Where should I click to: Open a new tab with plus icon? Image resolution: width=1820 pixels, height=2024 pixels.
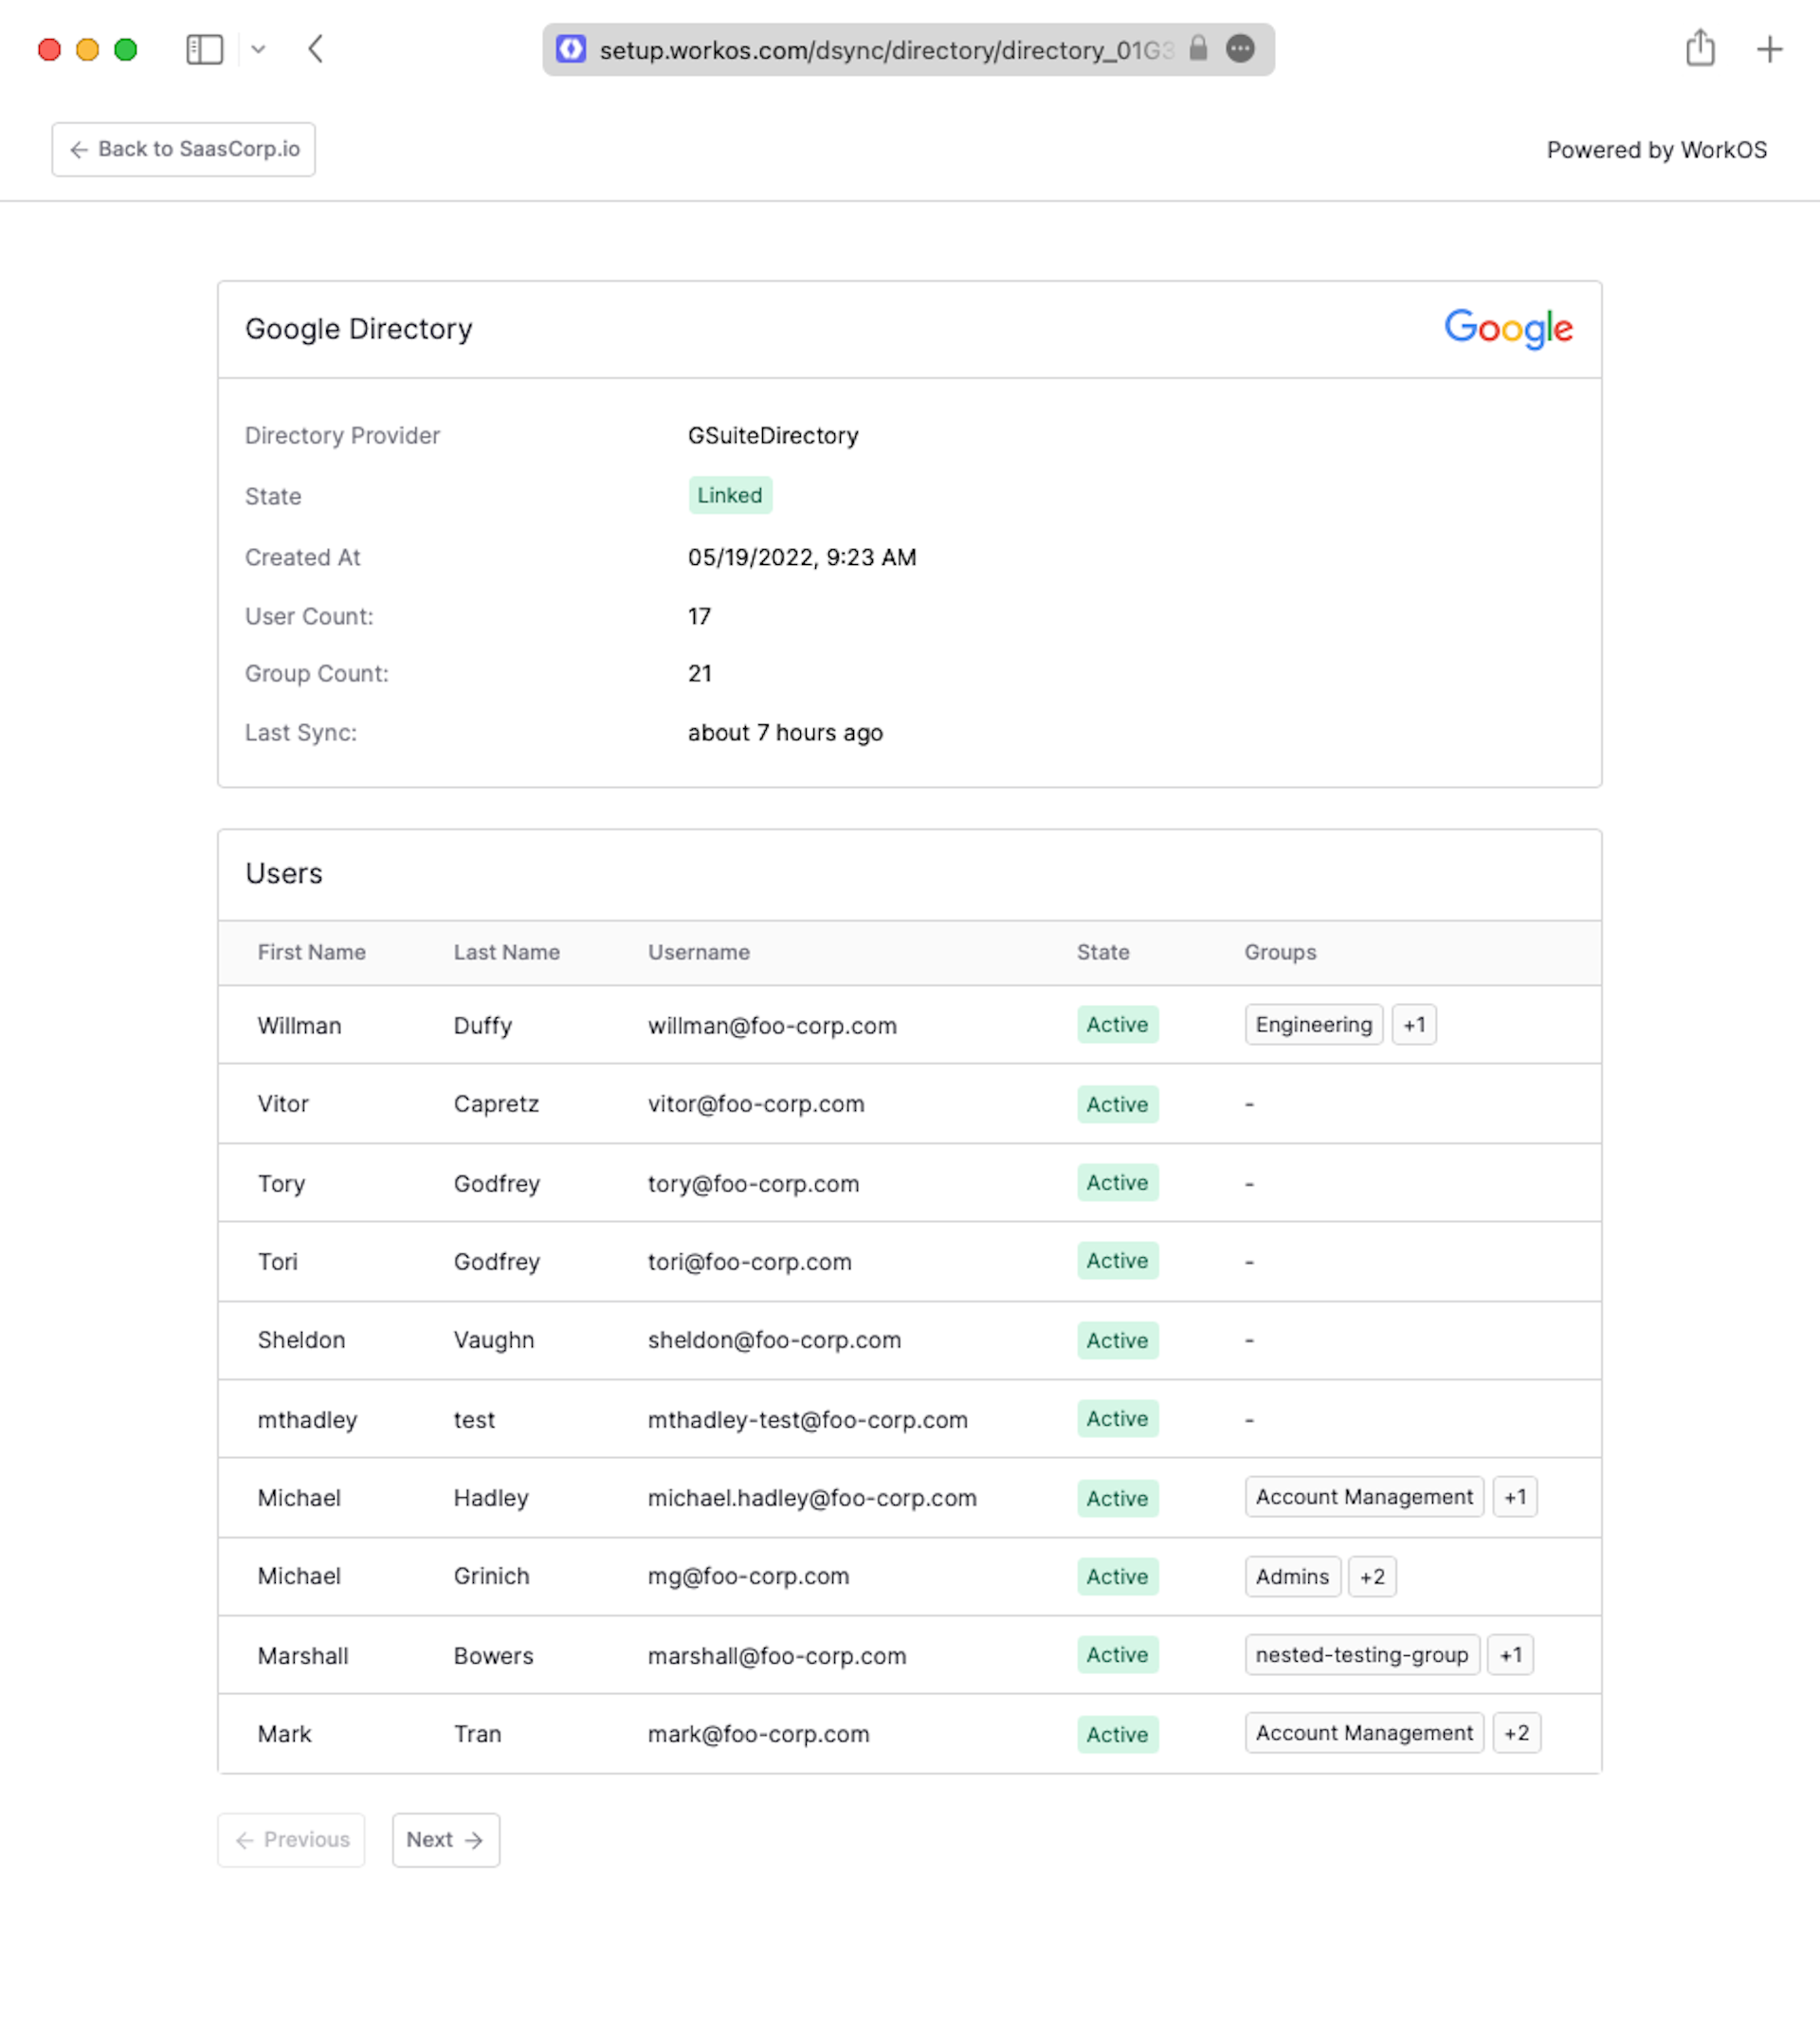click(1769, 49)
